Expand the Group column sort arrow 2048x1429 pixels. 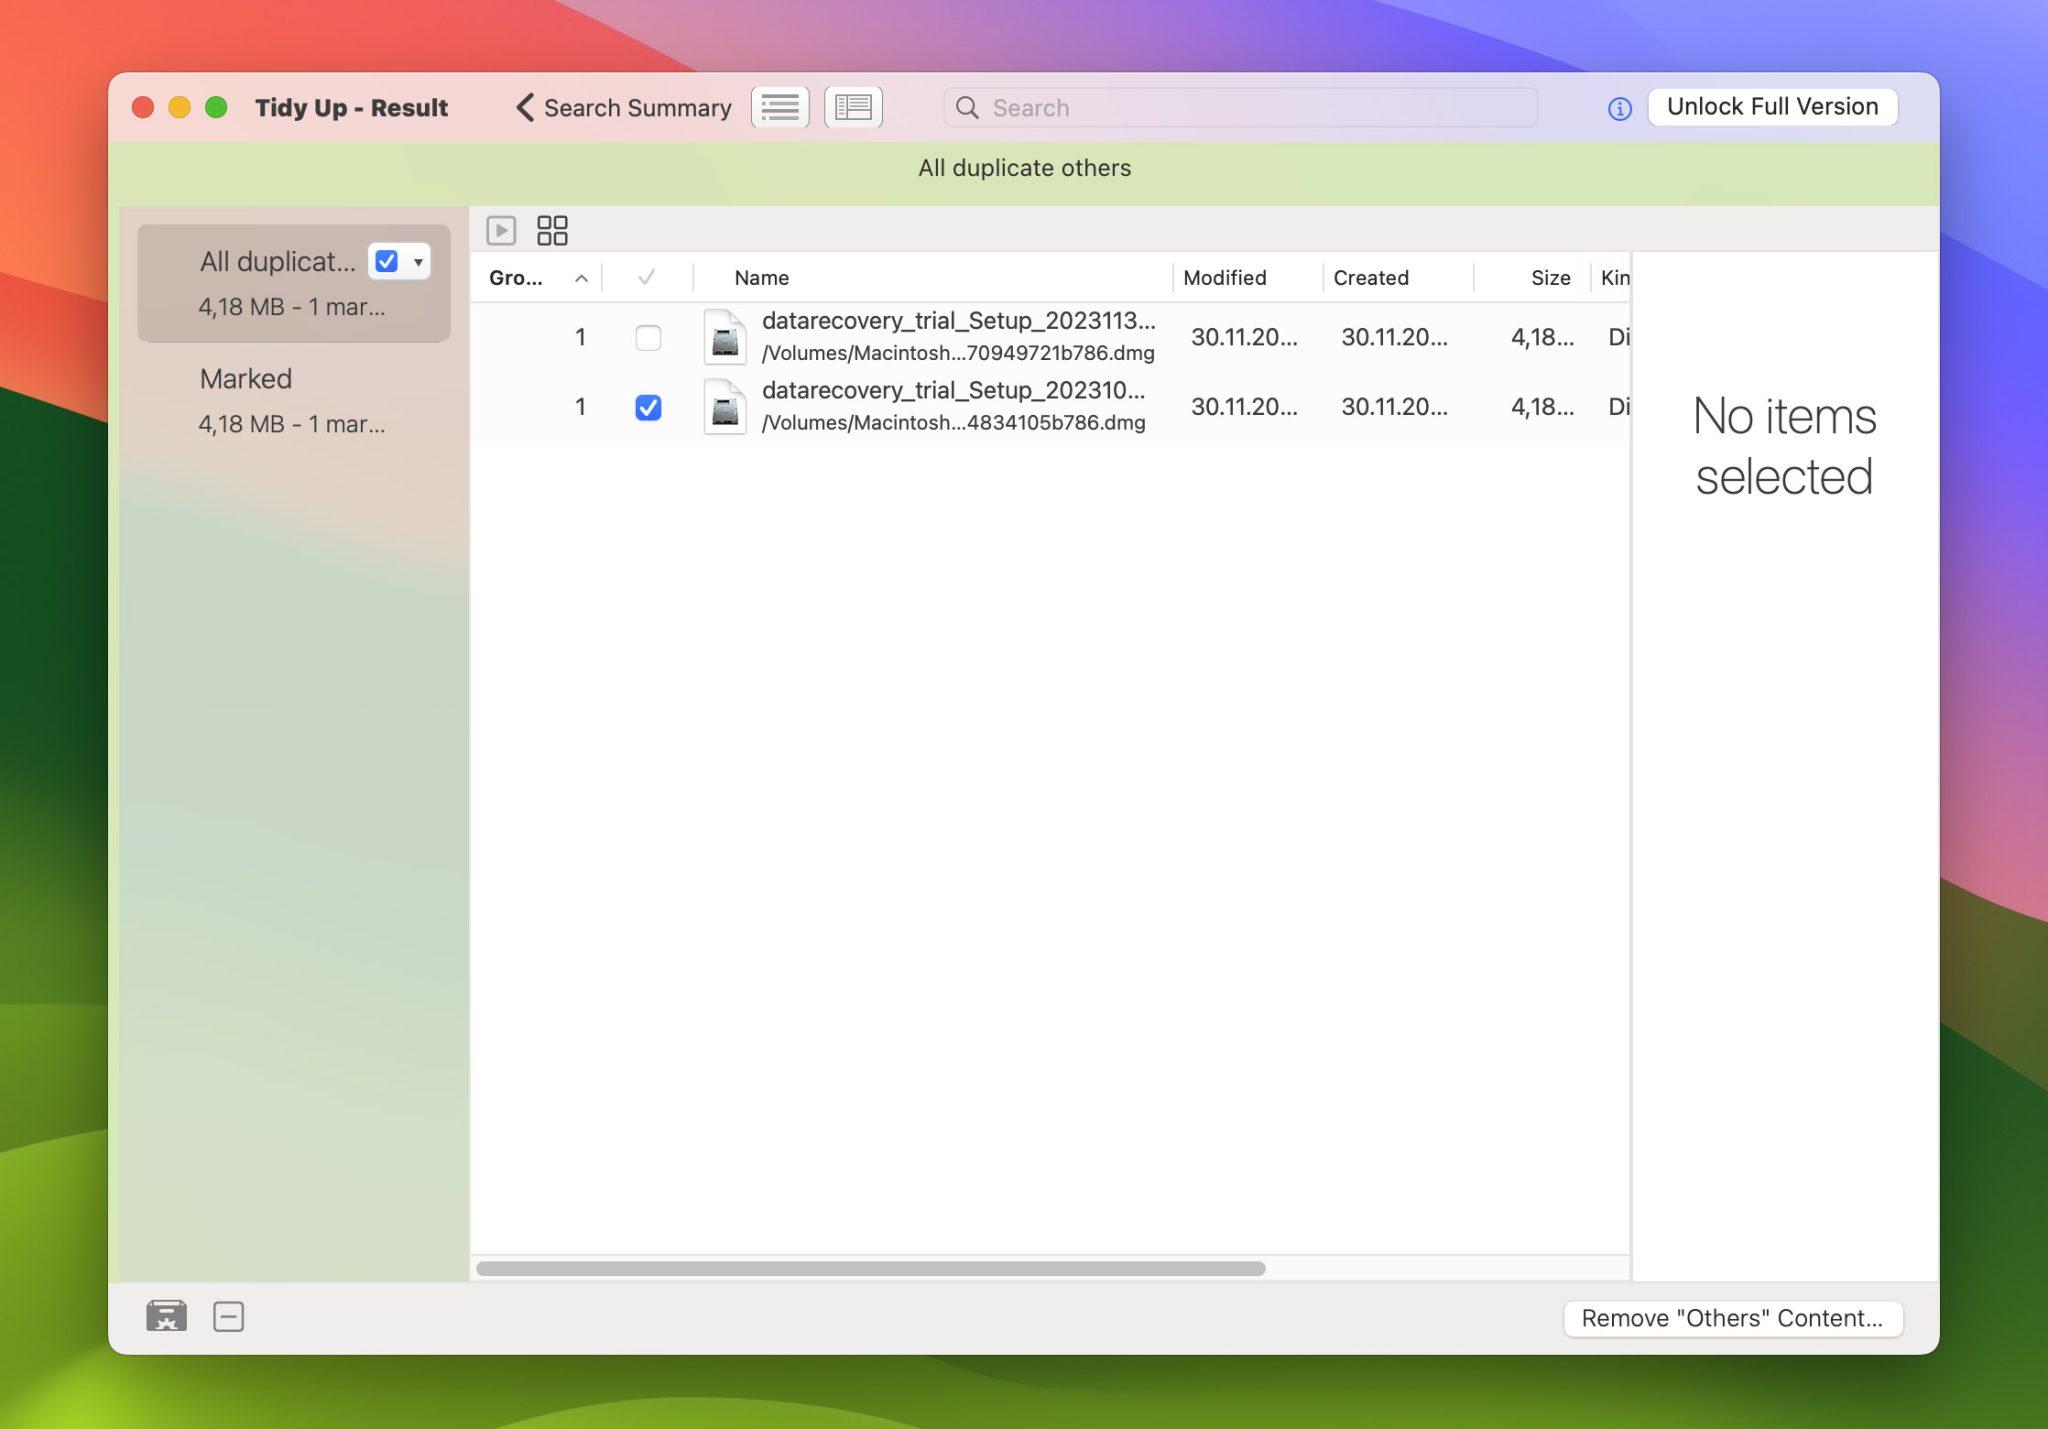coord(576,277)
